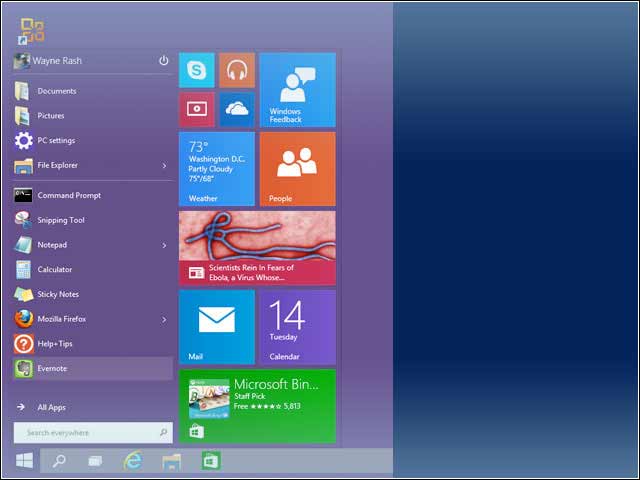The width and height of the screenshot is (640, 480).
Task: Click the Search everywhere input box
Action: pyautogui.click(x=93, y=433)
